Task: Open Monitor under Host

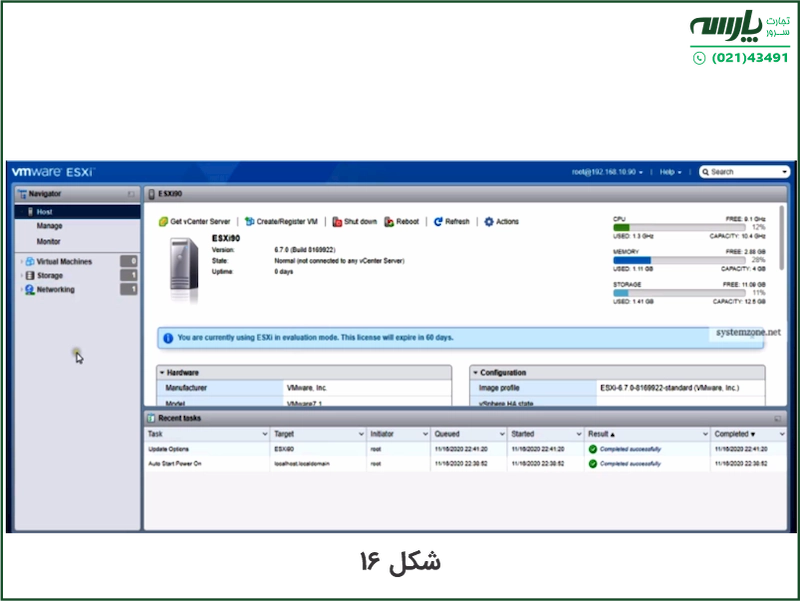Action: tap(48, 241)
